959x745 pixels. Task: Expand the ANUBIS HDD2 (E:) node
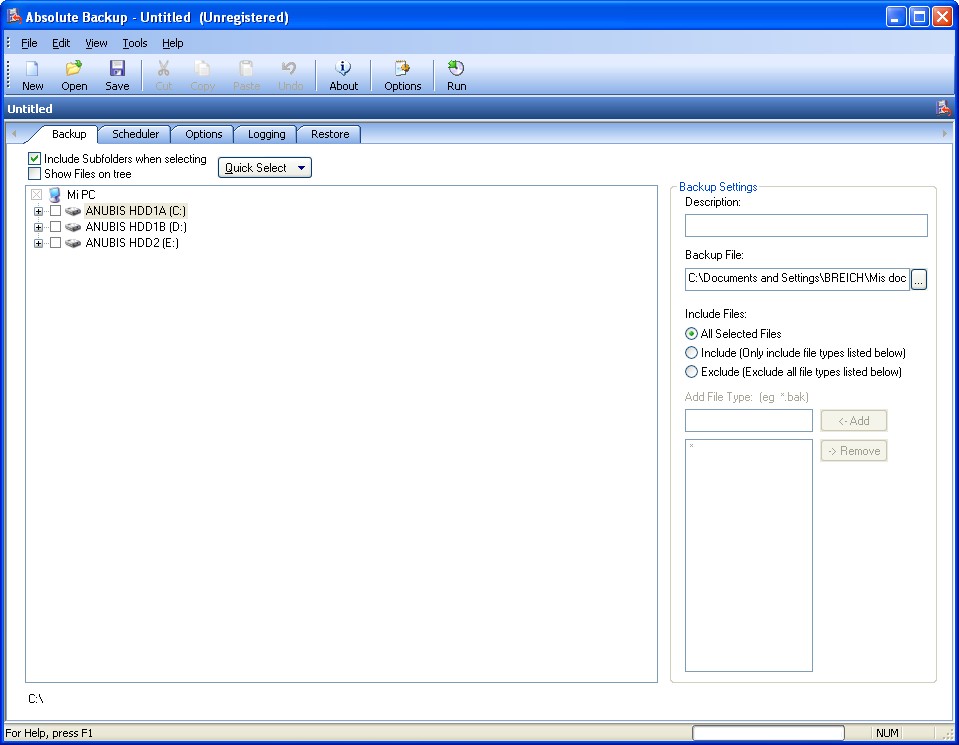pyautogui.click(x=38, y=243)
